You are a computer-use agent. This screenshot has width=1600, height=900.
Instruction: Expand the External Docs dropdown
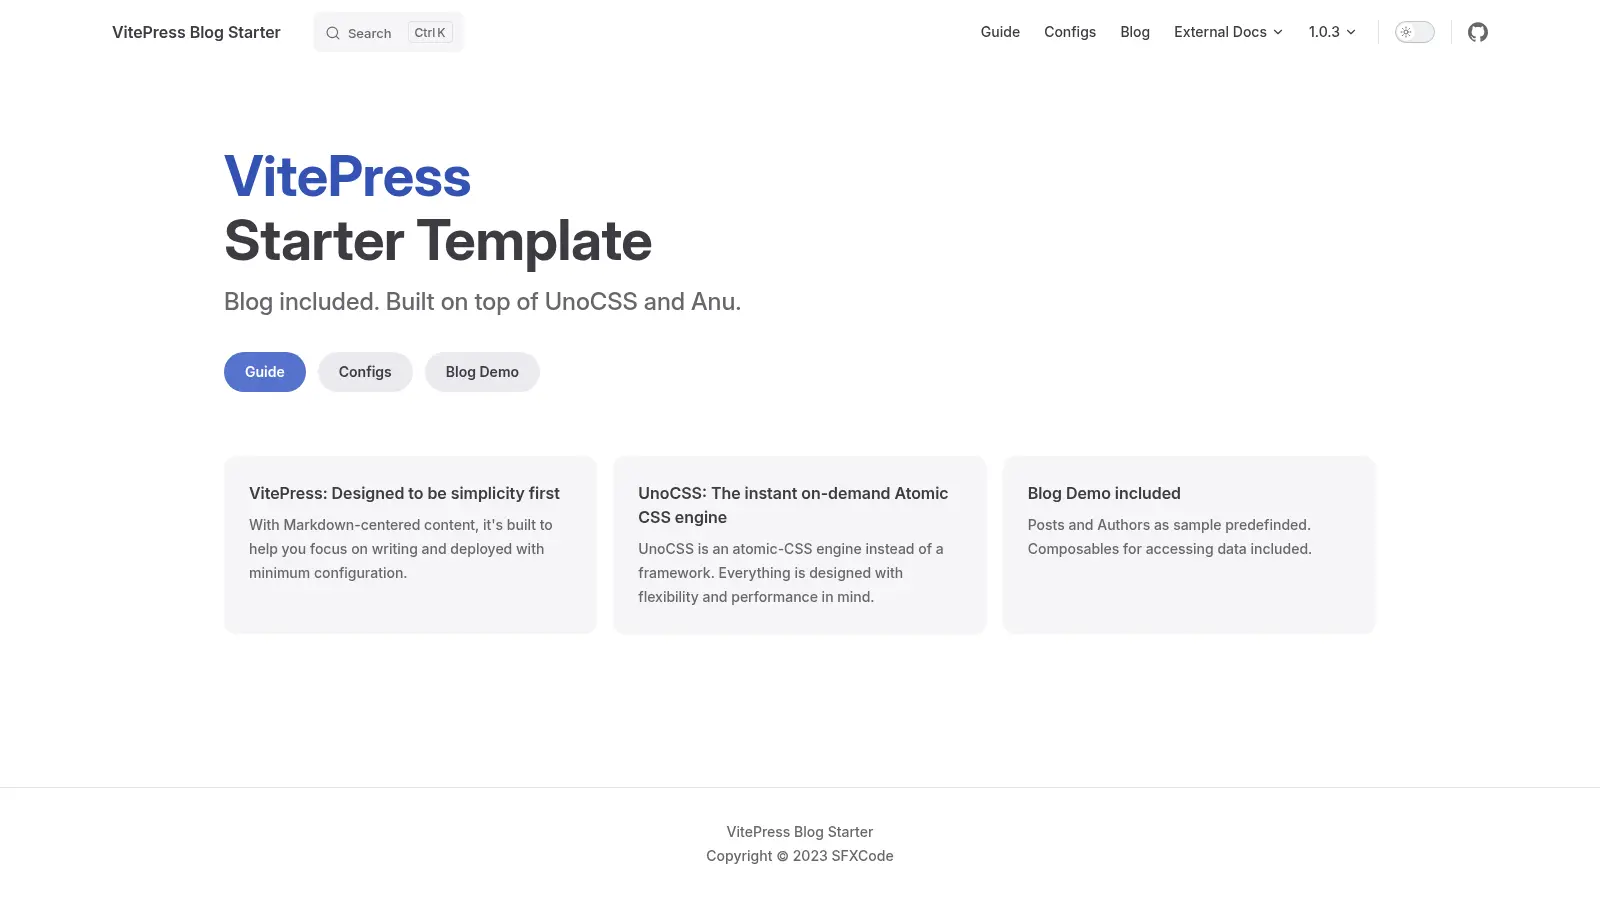pyautogui.click(x=1228, y=32)
